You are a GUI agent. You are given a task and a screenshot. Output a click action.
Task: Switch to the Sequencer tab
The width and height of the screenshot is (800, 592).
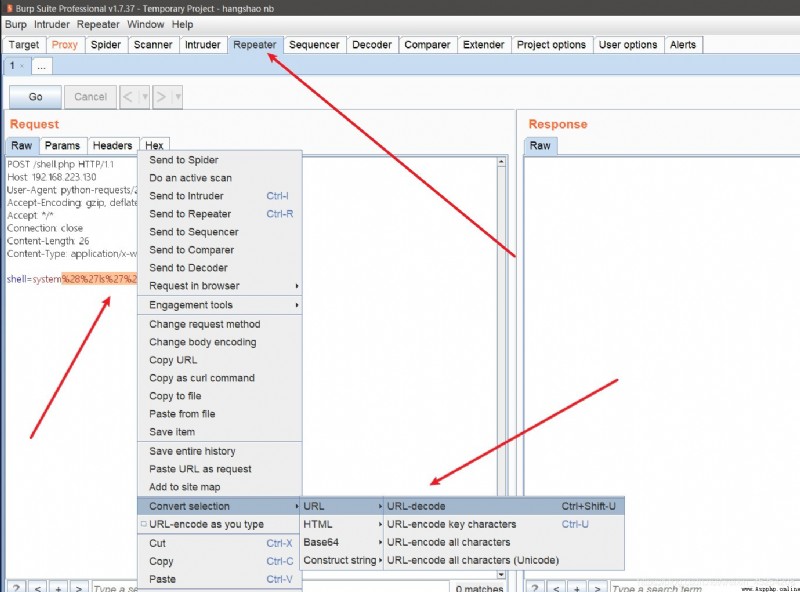point(314,45)
